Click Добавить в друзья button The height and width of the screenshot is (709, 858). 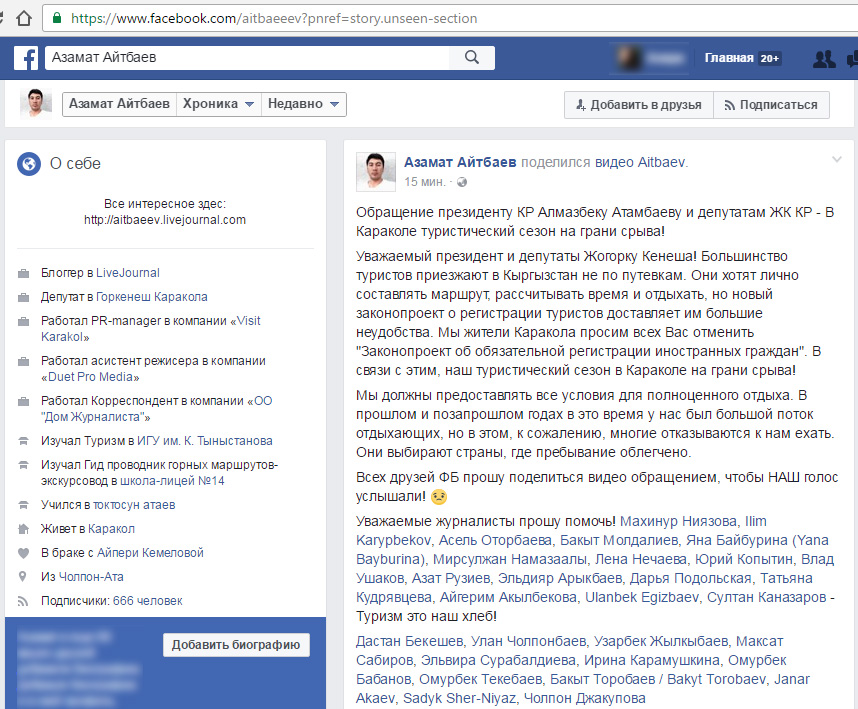638,105
